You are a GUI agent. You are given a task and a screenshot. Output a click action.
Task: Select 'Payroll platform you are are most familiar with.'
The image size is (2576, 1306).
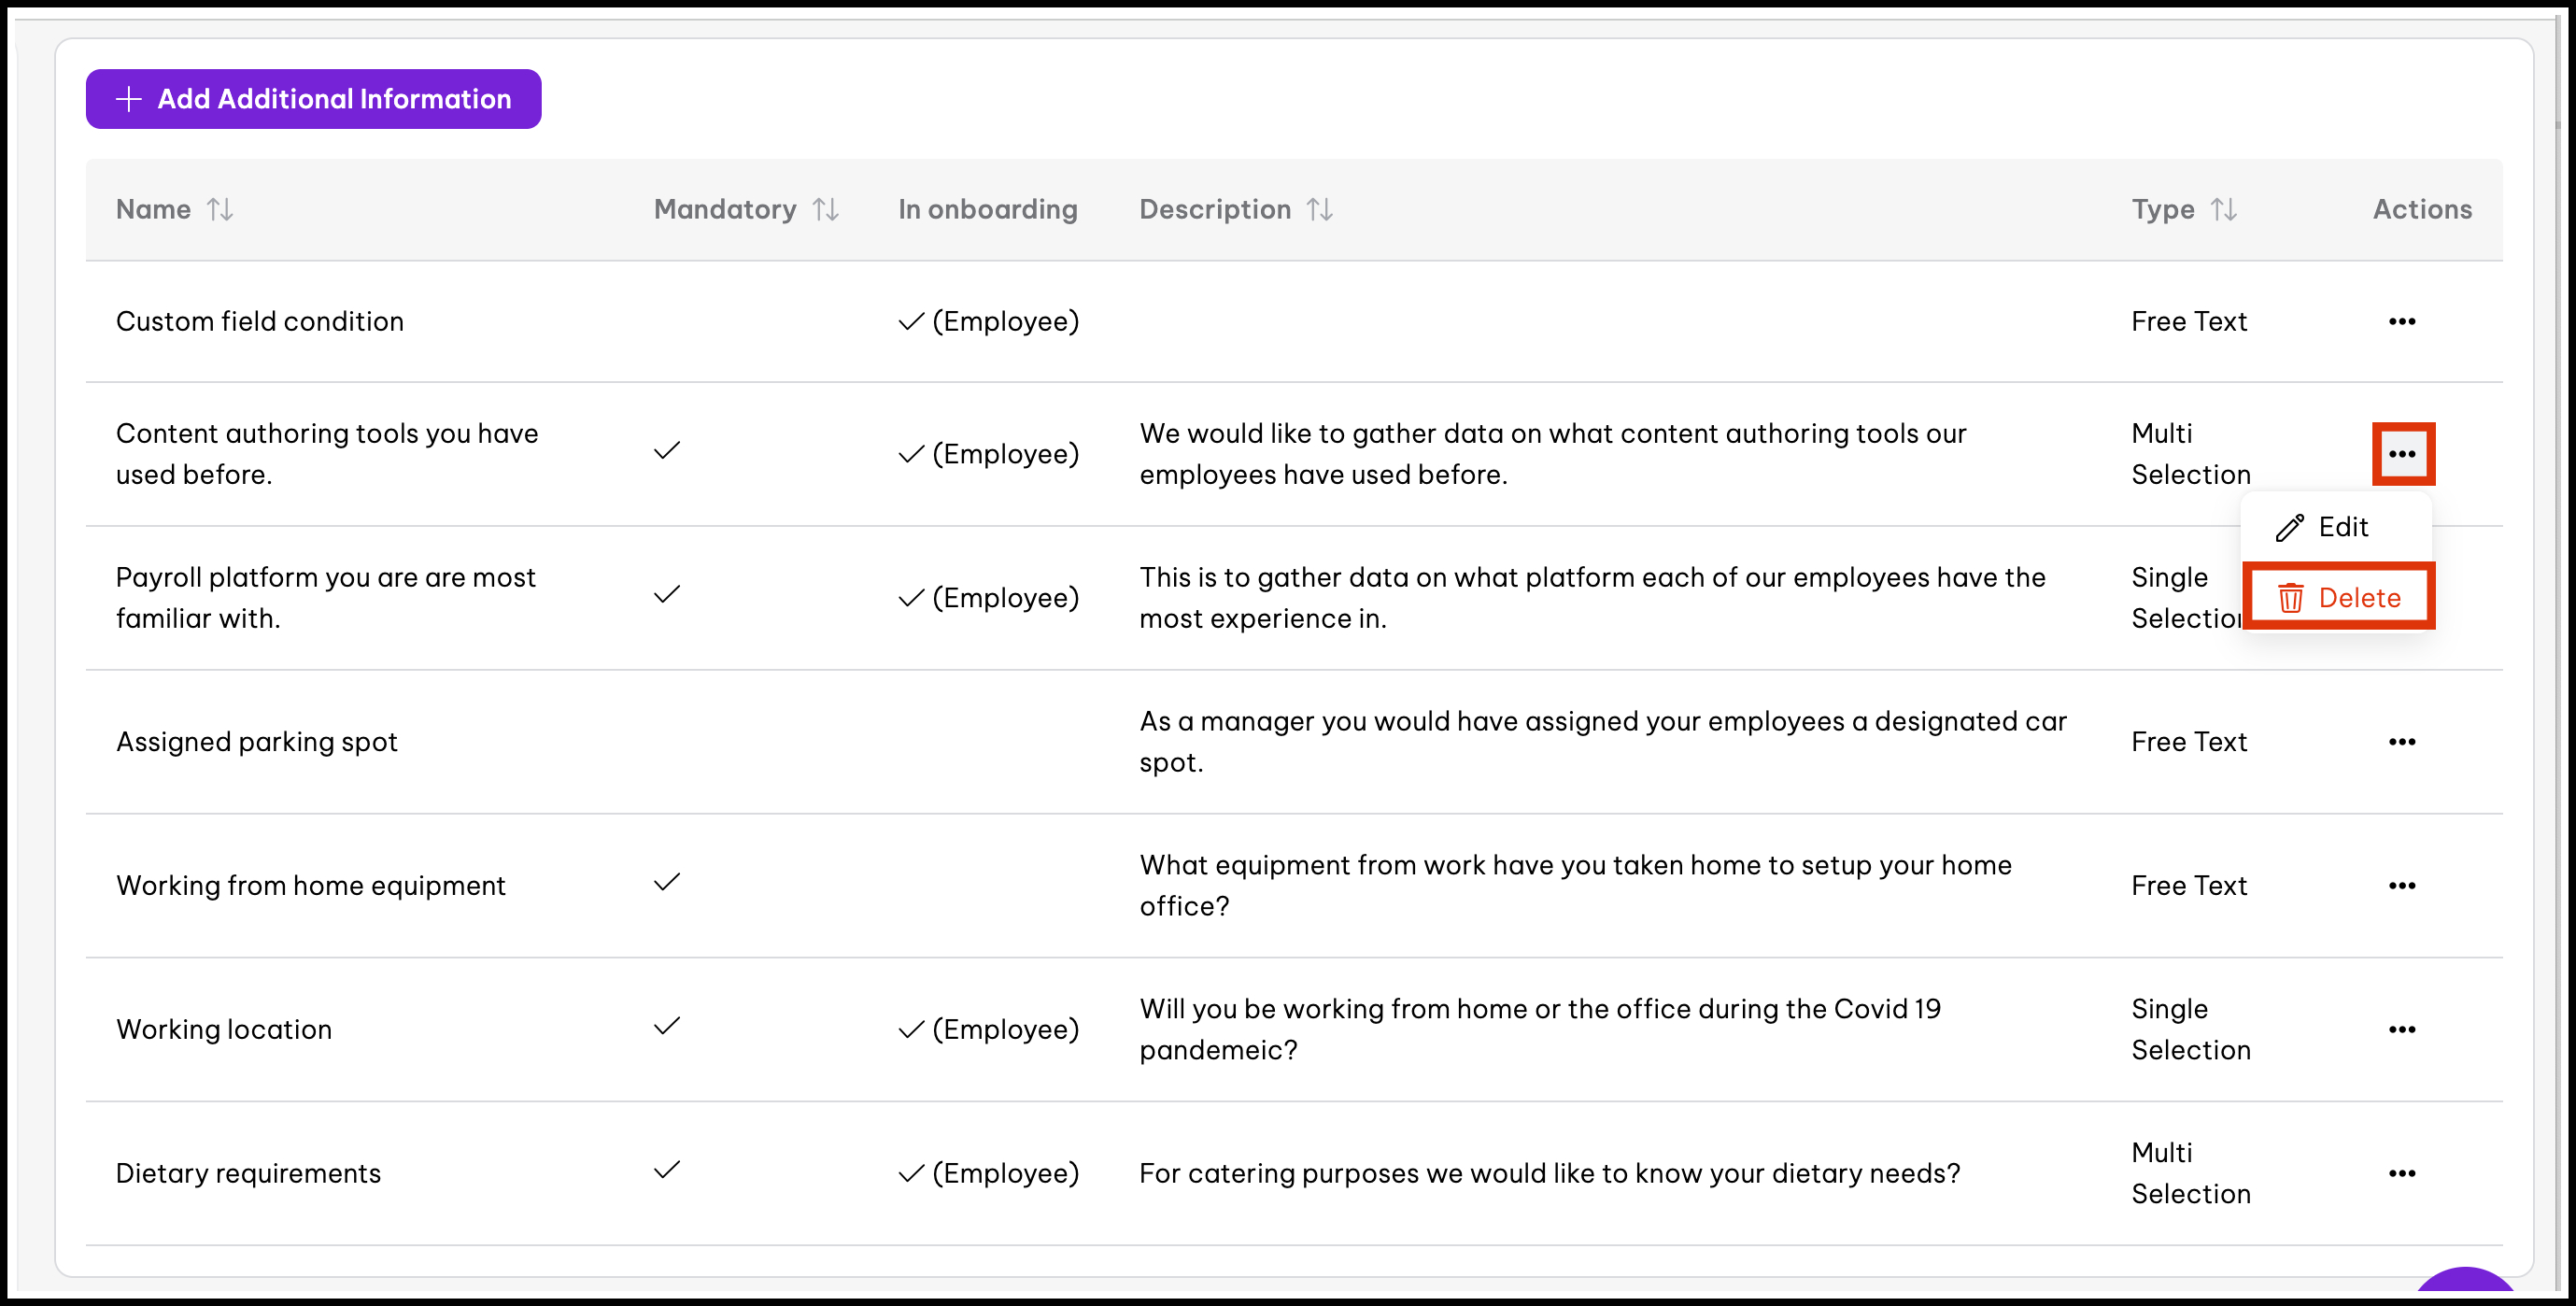click(326, 598)
